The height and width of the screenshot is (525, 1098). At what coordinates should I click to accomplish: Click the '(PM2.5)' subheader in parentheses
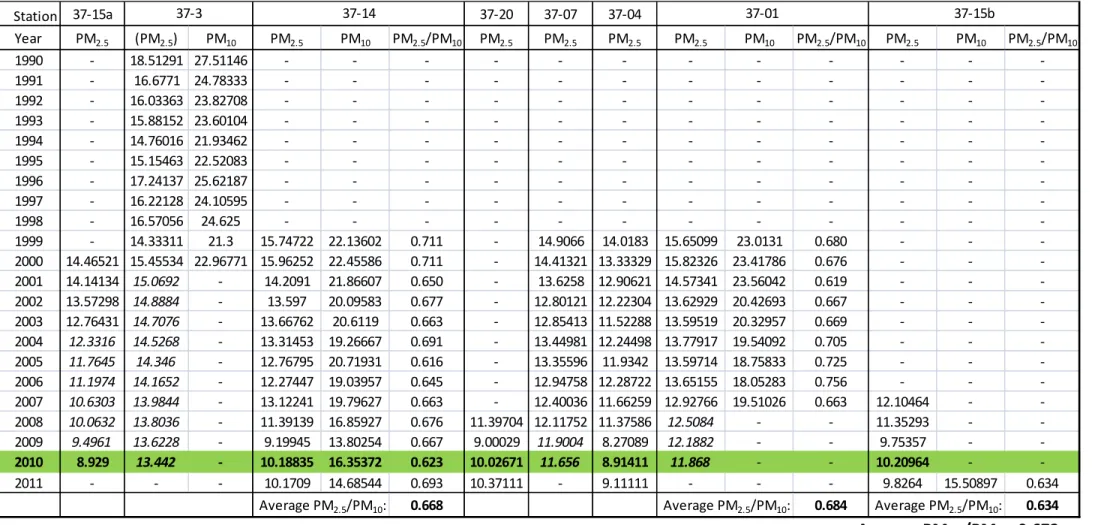(x=156, y=40)
